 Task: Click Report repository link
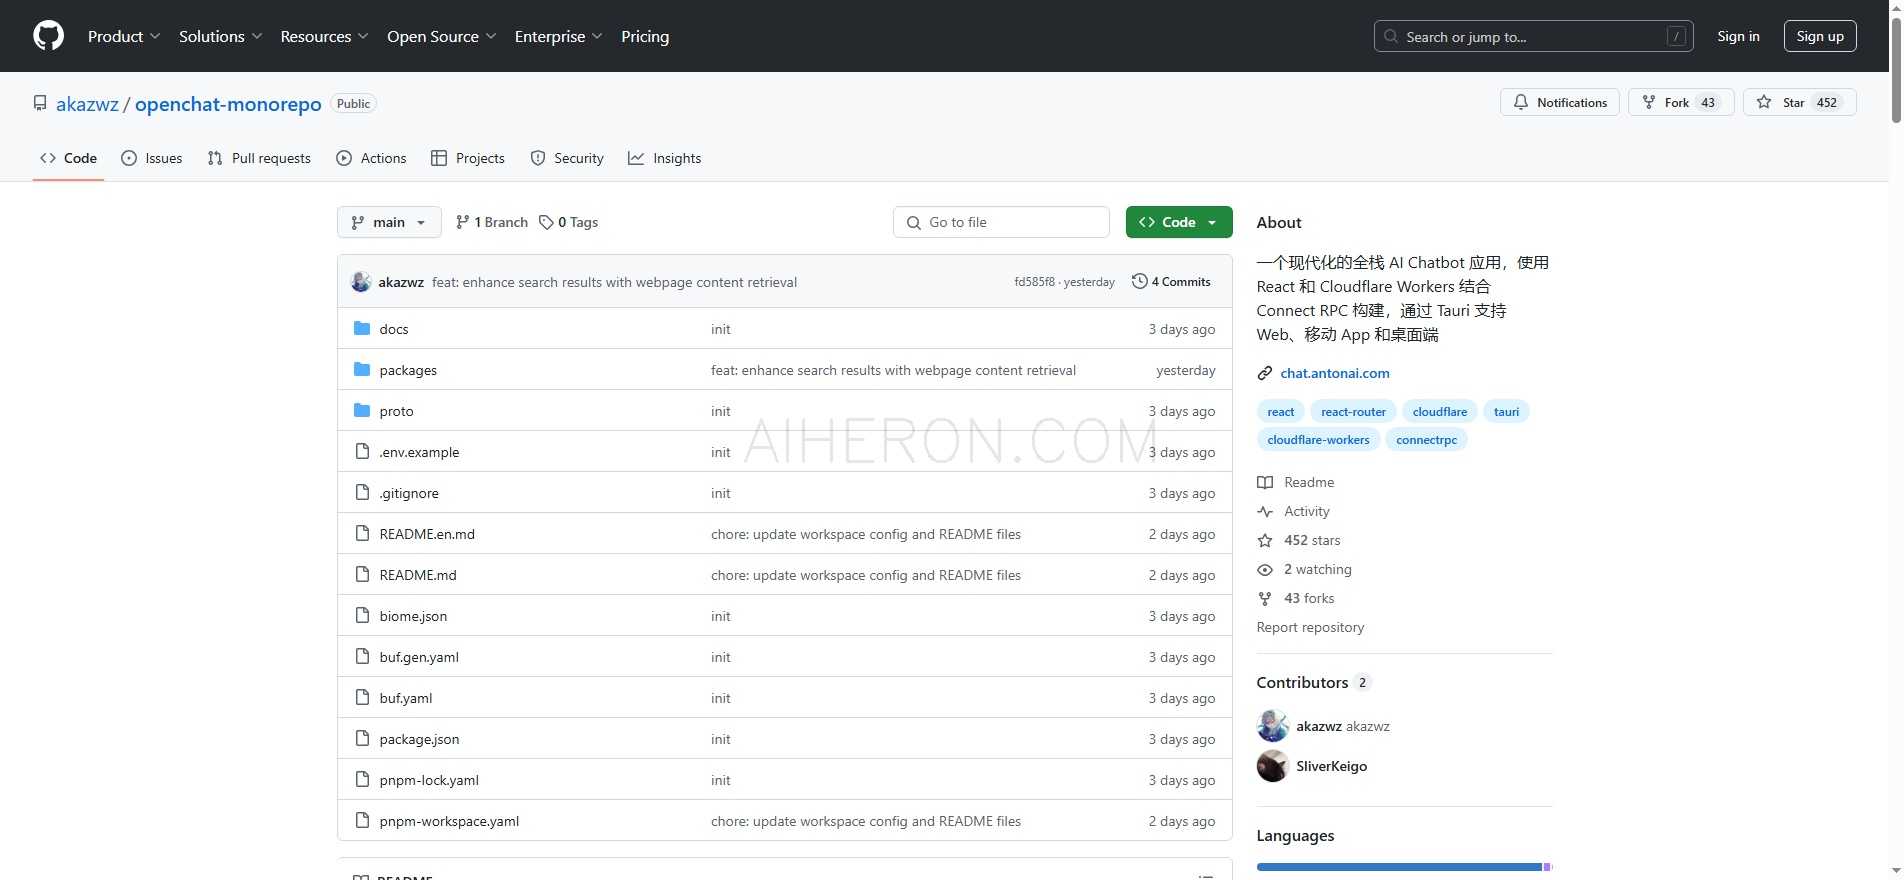[1310, 627]
